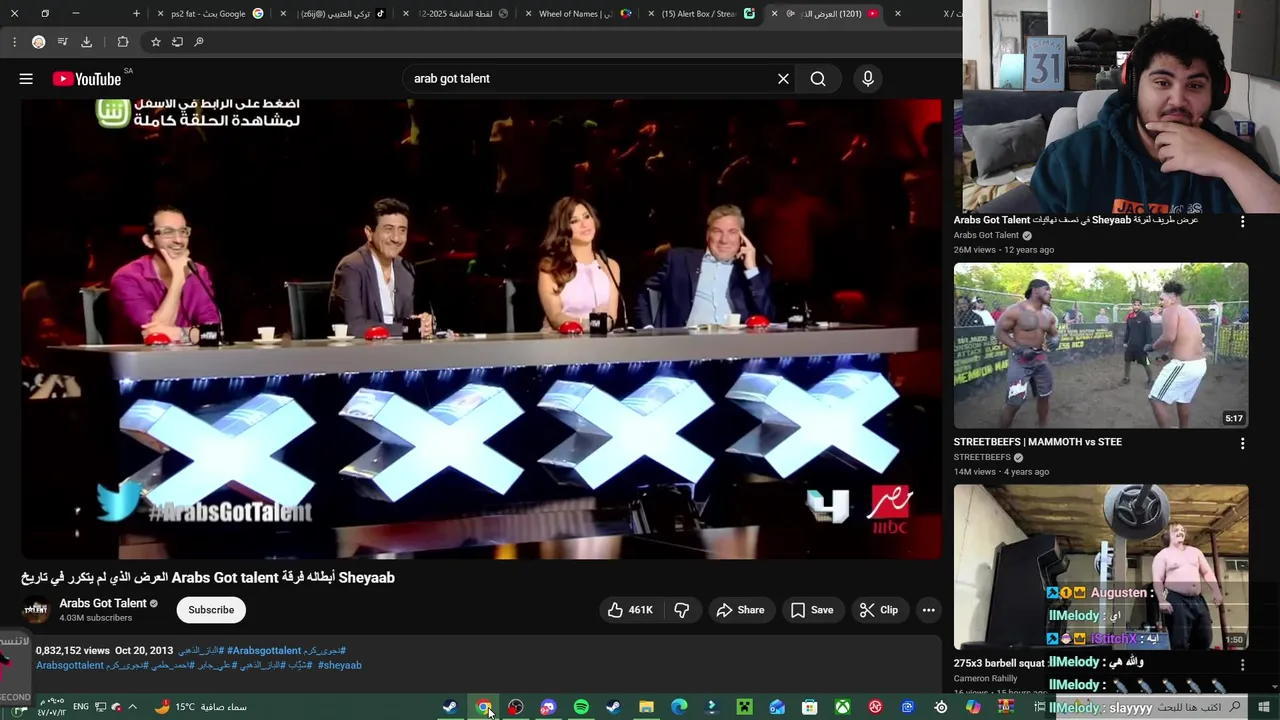Open STREETBEEFS channel name link
Screen dimensions: 1280x720
point(982,457)
